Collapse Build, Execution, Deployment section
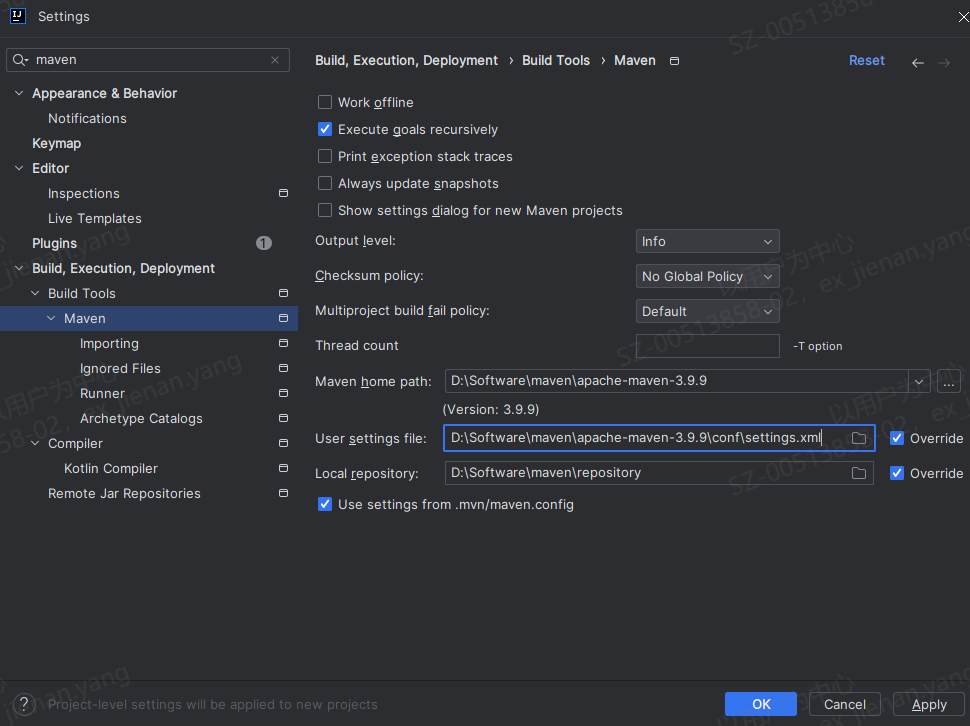970x726 pixels. (x=19, y=268)
